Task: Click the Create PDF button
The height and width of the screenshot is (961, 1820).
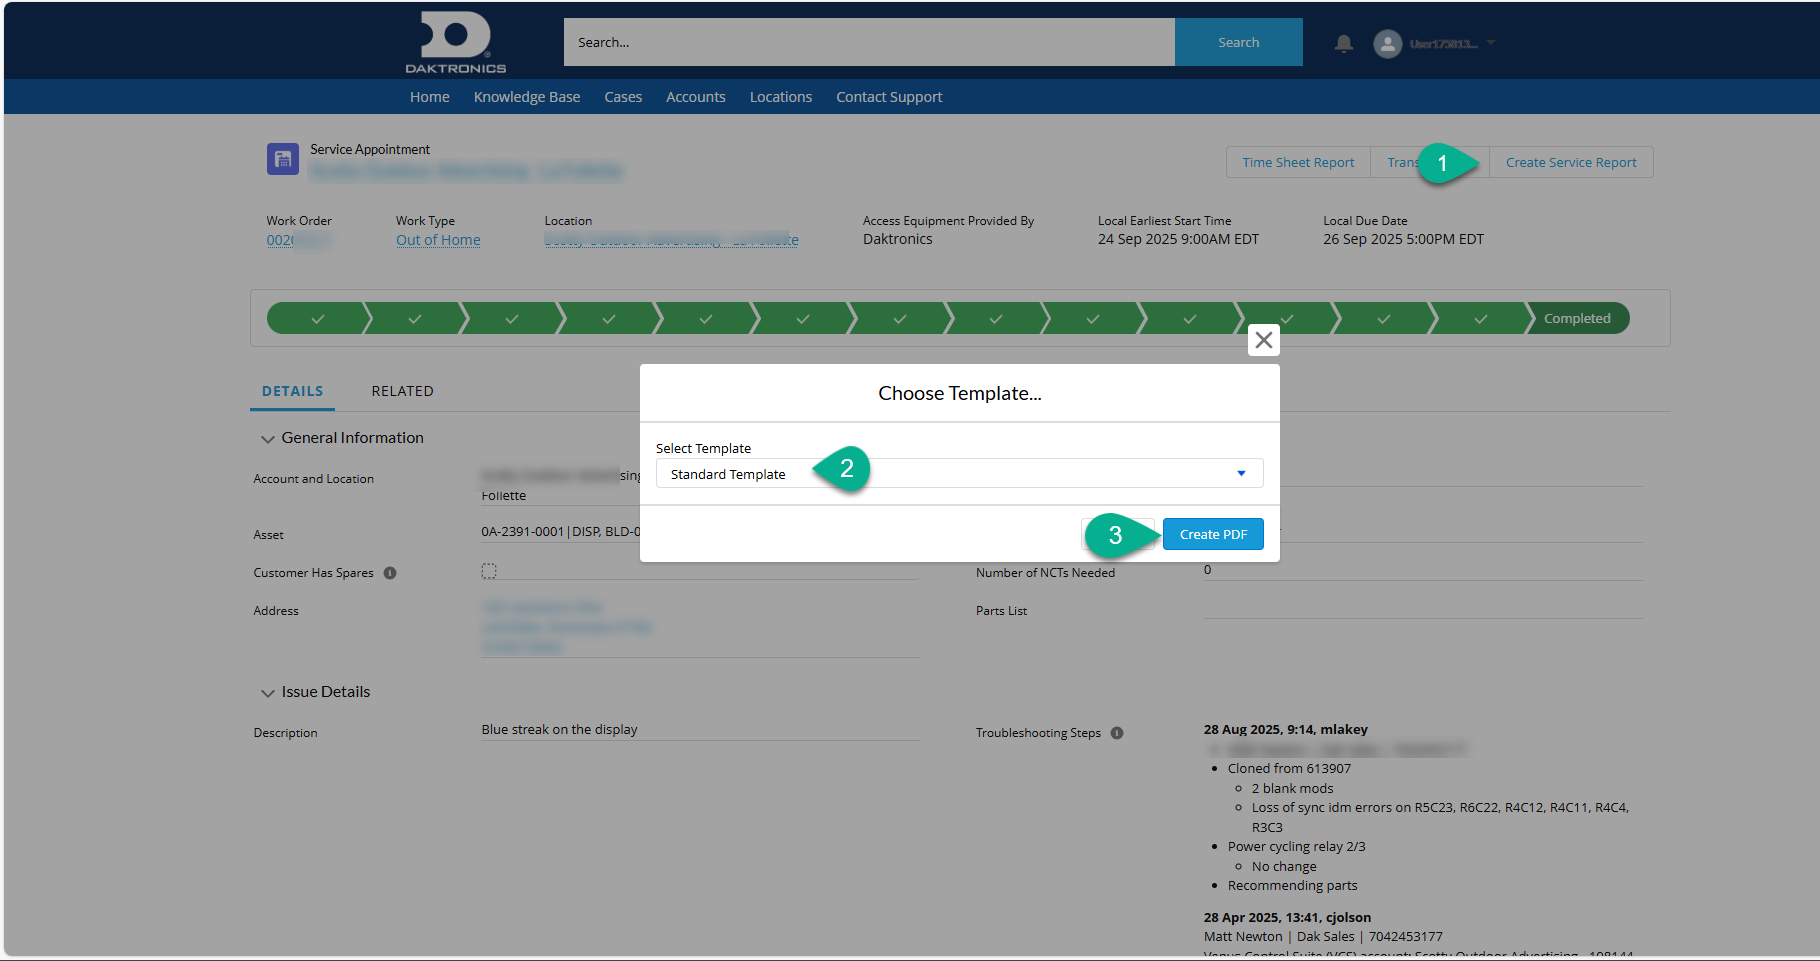Action: pos(1212,534)
